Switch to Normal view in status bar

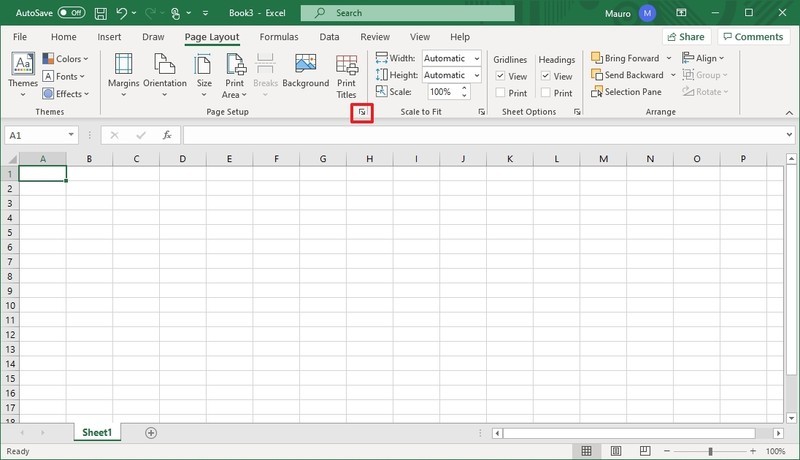click(x=587, y=451)
